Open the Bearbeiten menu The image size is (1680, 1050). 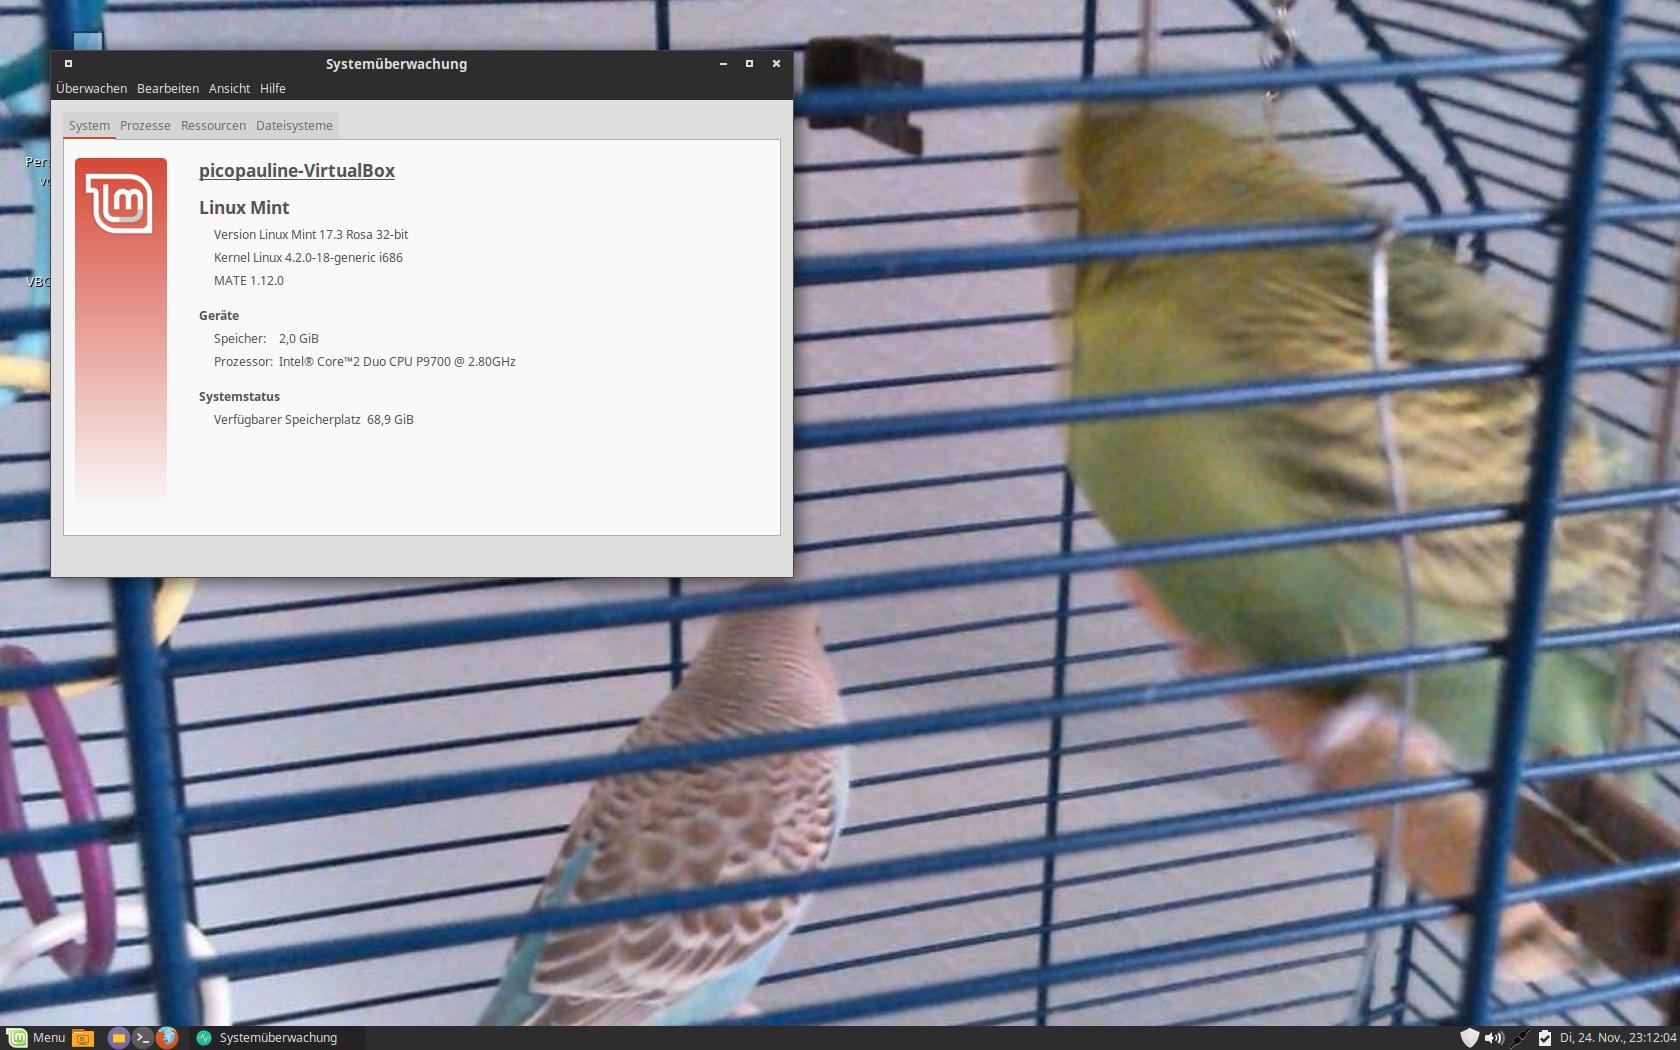[167, 89]
